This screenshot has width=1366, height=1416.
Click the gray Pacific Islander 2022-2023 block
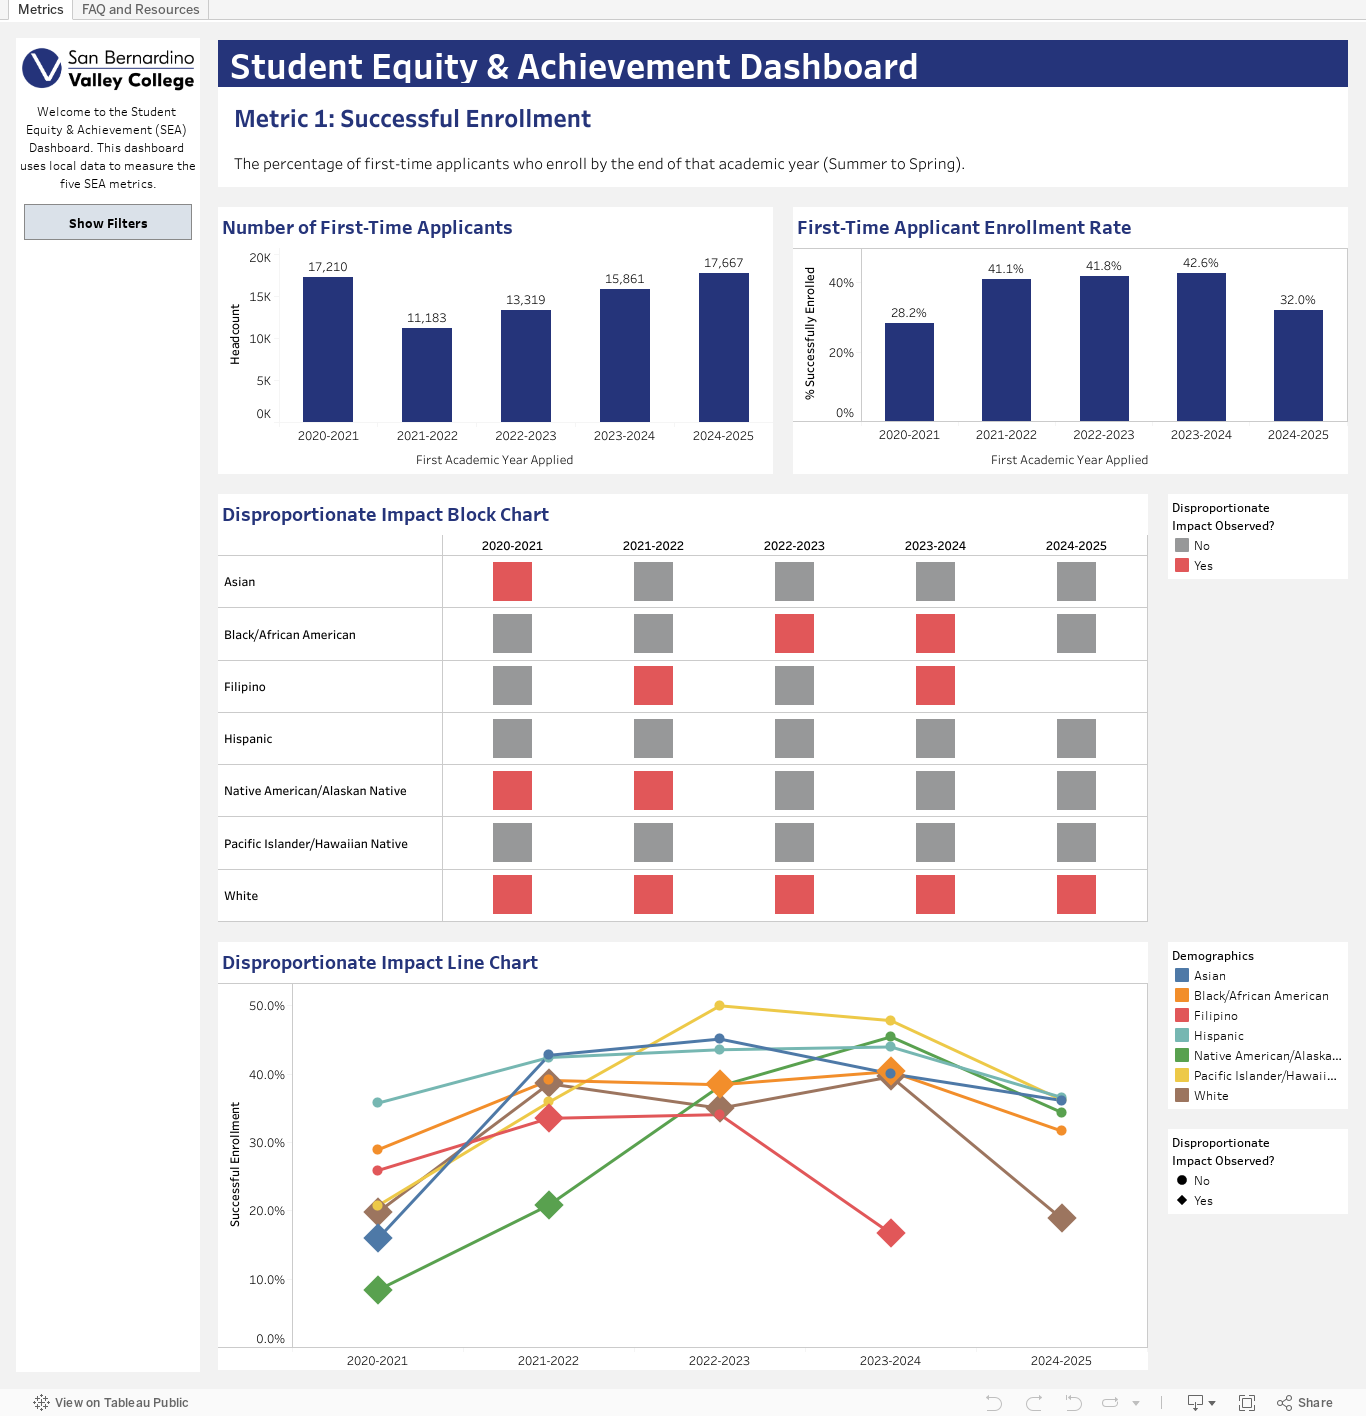(x=794, y=842)
